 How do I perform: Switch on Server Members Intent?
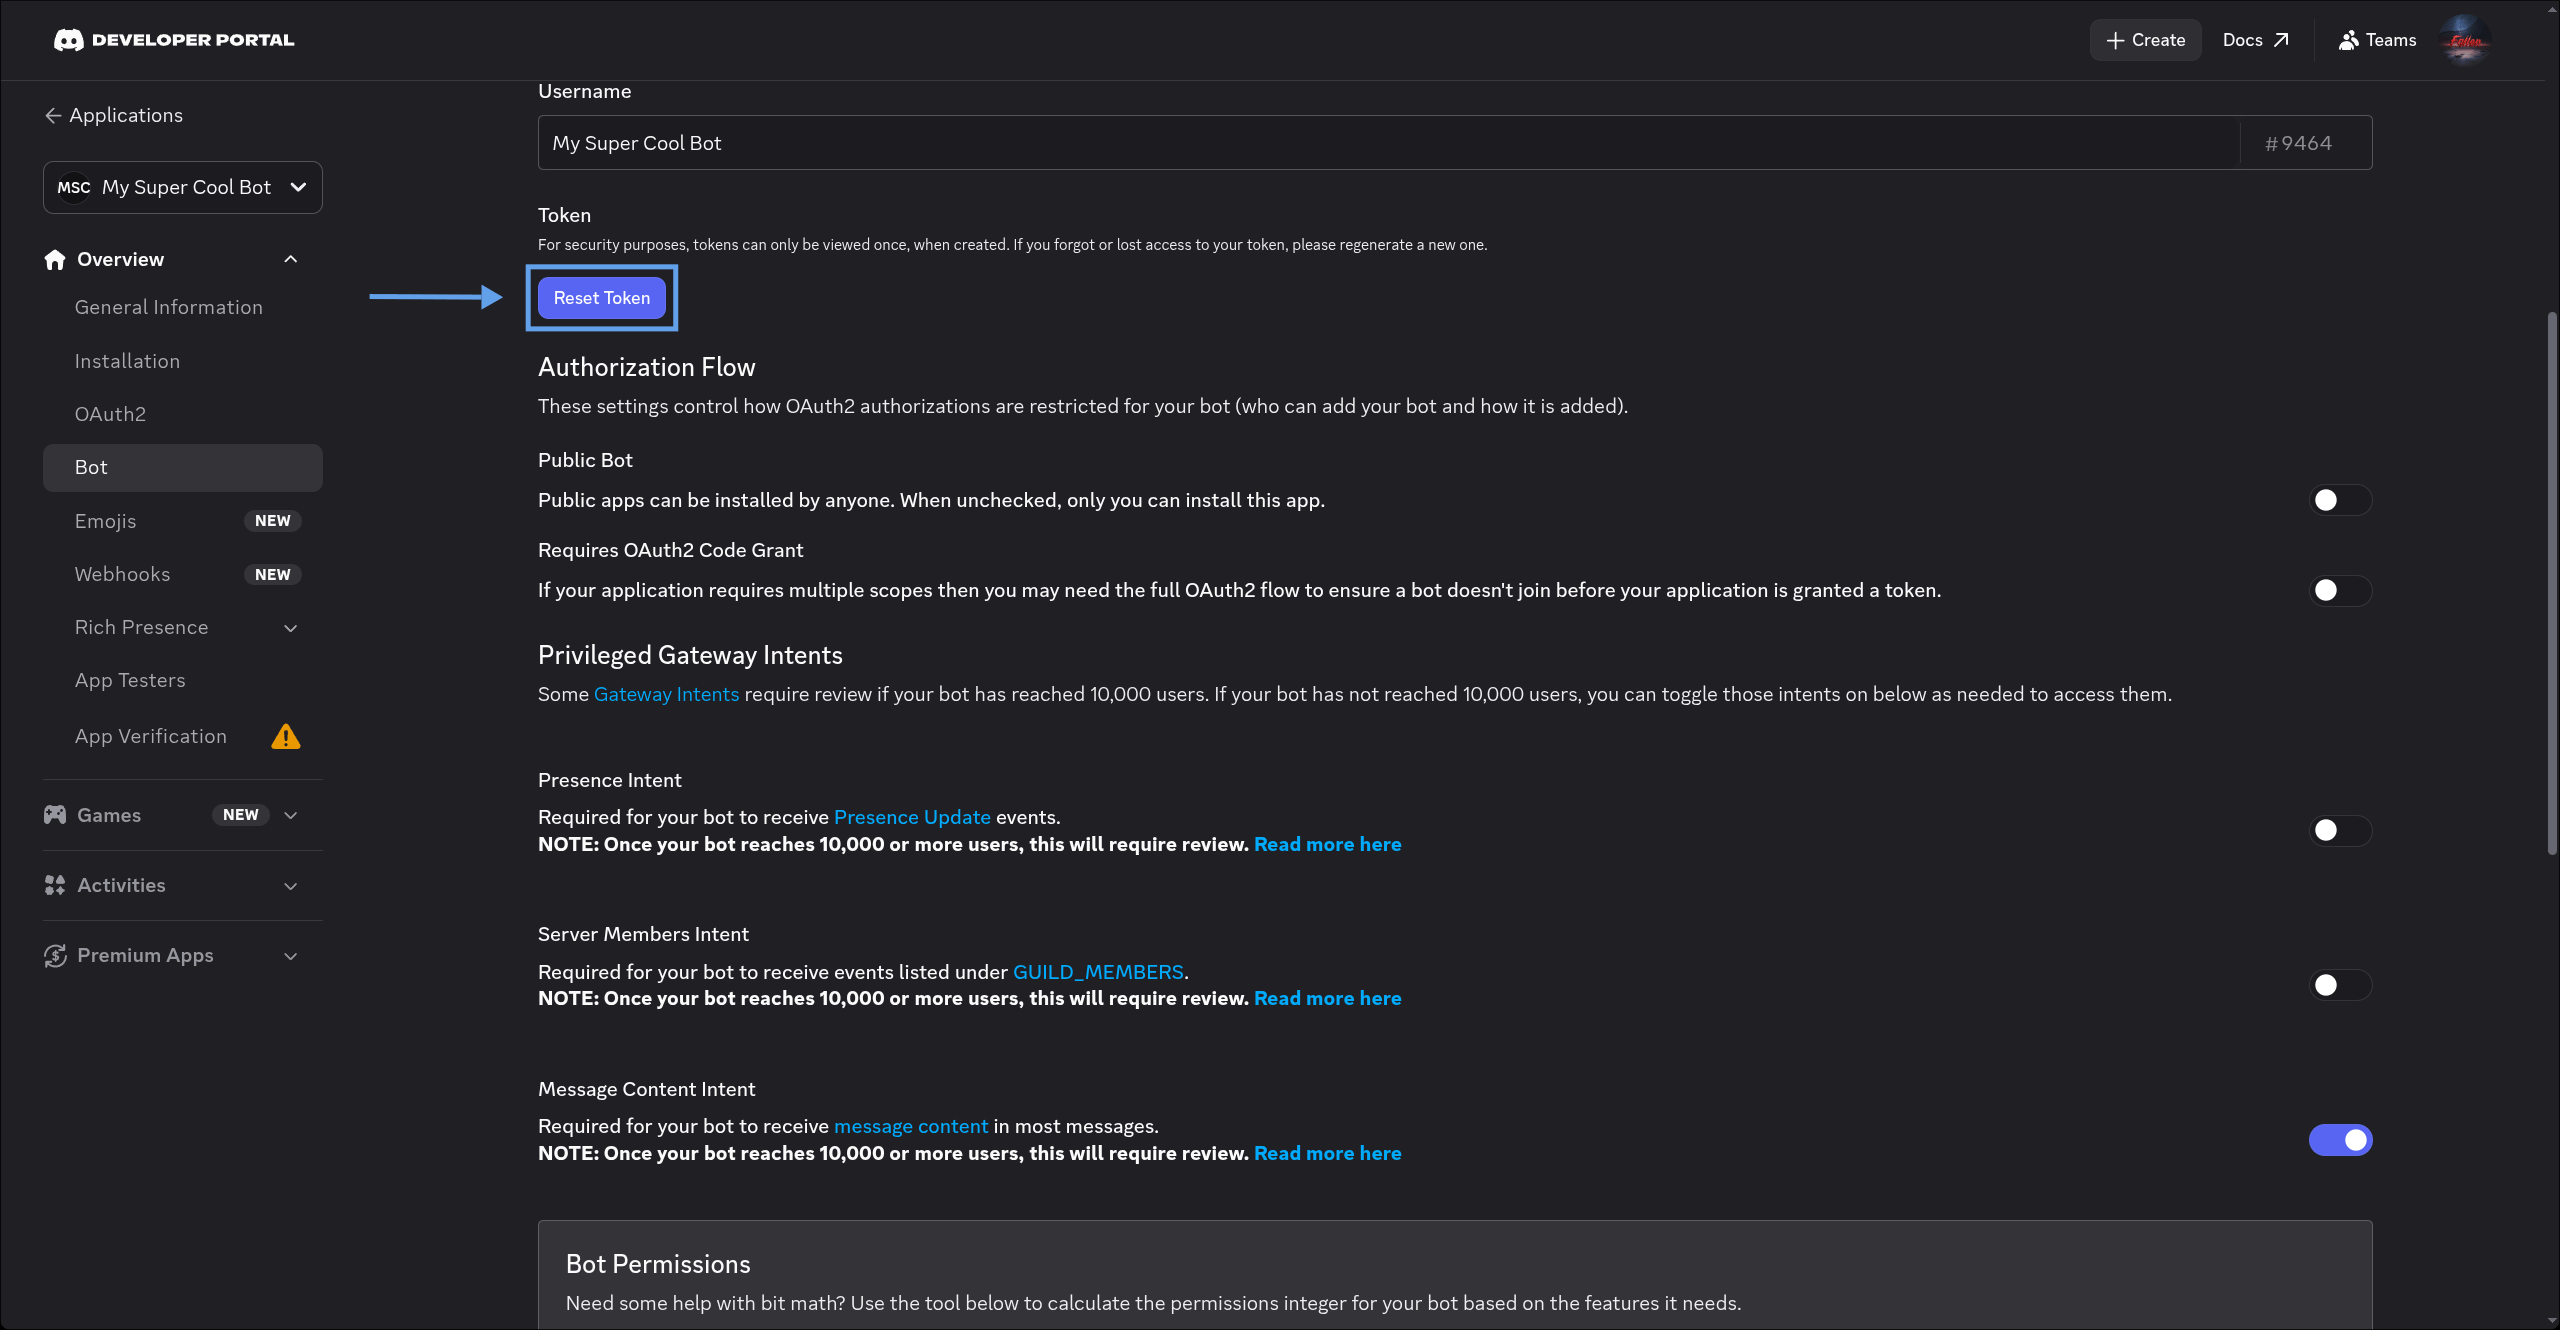(2340, 985)
